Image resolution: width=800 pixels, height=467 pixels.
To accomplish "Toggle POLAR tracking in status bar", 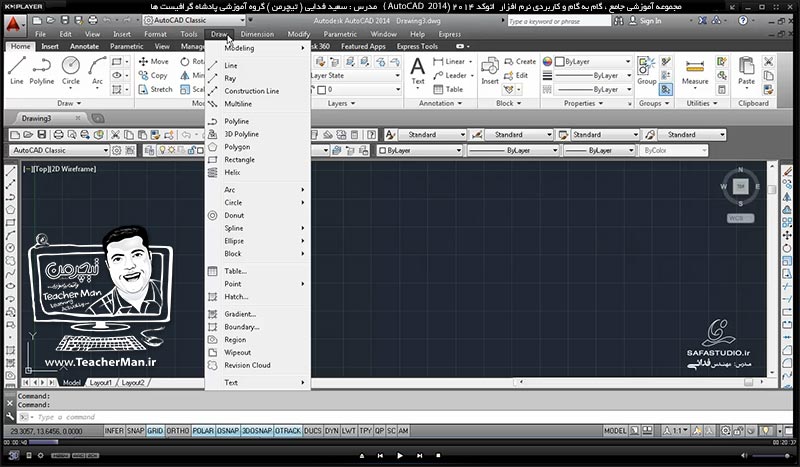I will (x=203, y=431).
